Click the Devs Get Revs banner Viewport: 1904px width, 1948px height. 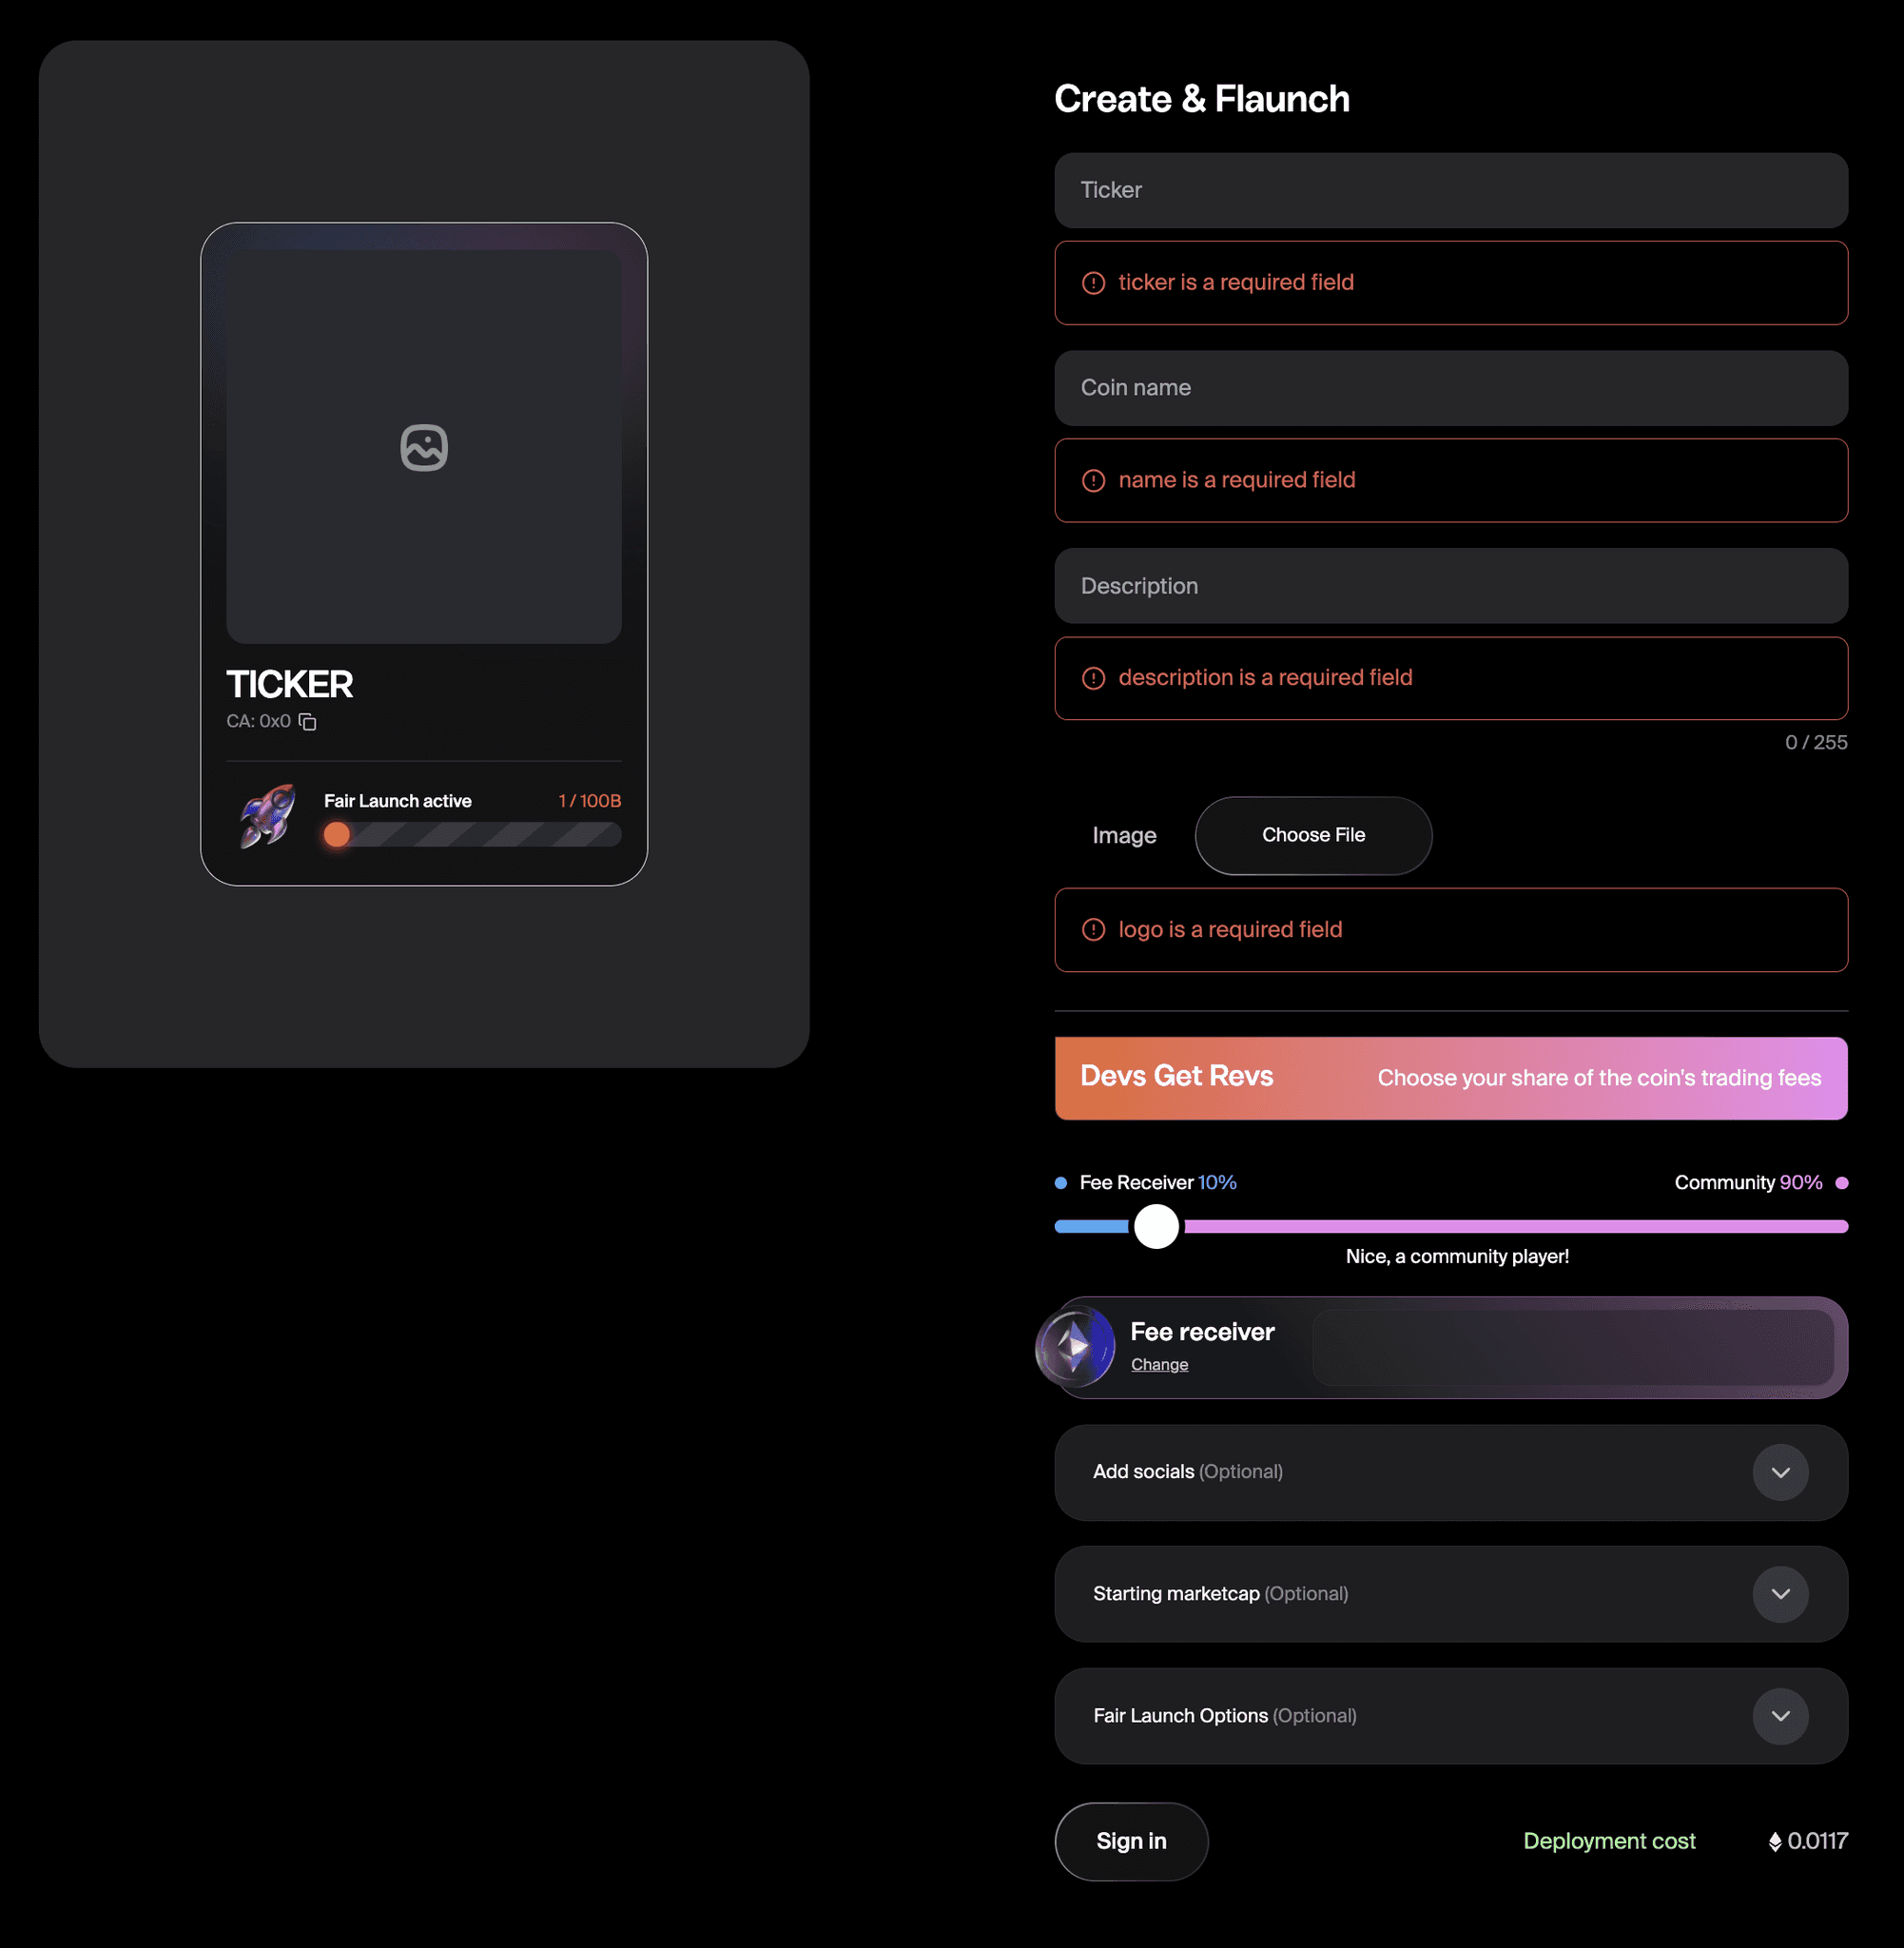pos(1450,1078)
